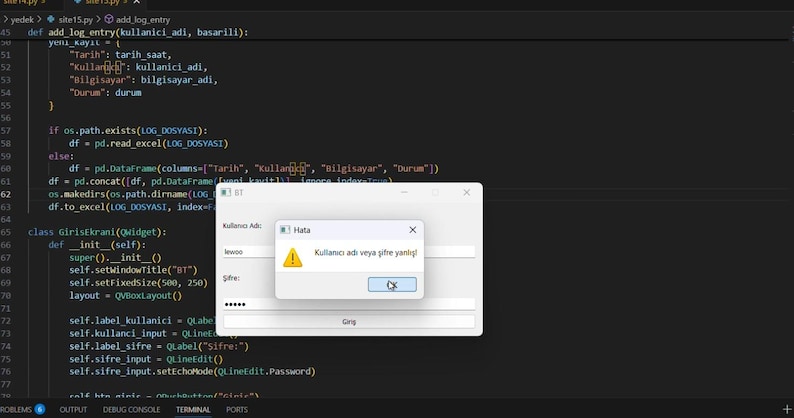Click line number 57 in gutter

(6, 131)
